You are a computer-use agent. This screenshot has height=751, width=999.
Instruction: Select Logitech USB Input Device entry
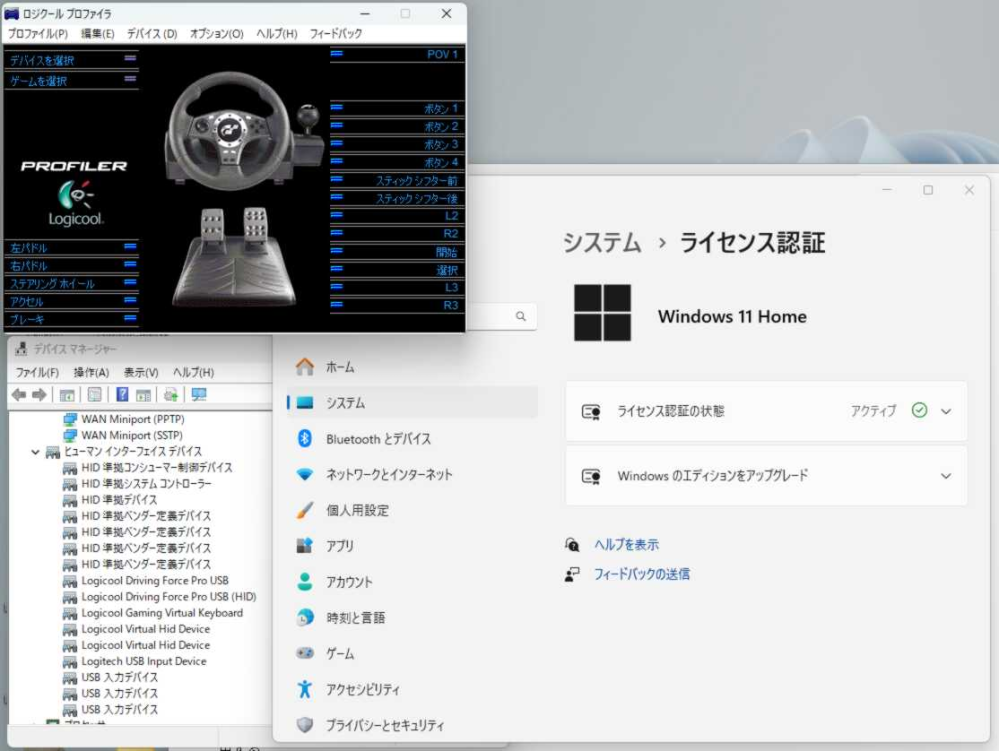click(144, 661)
